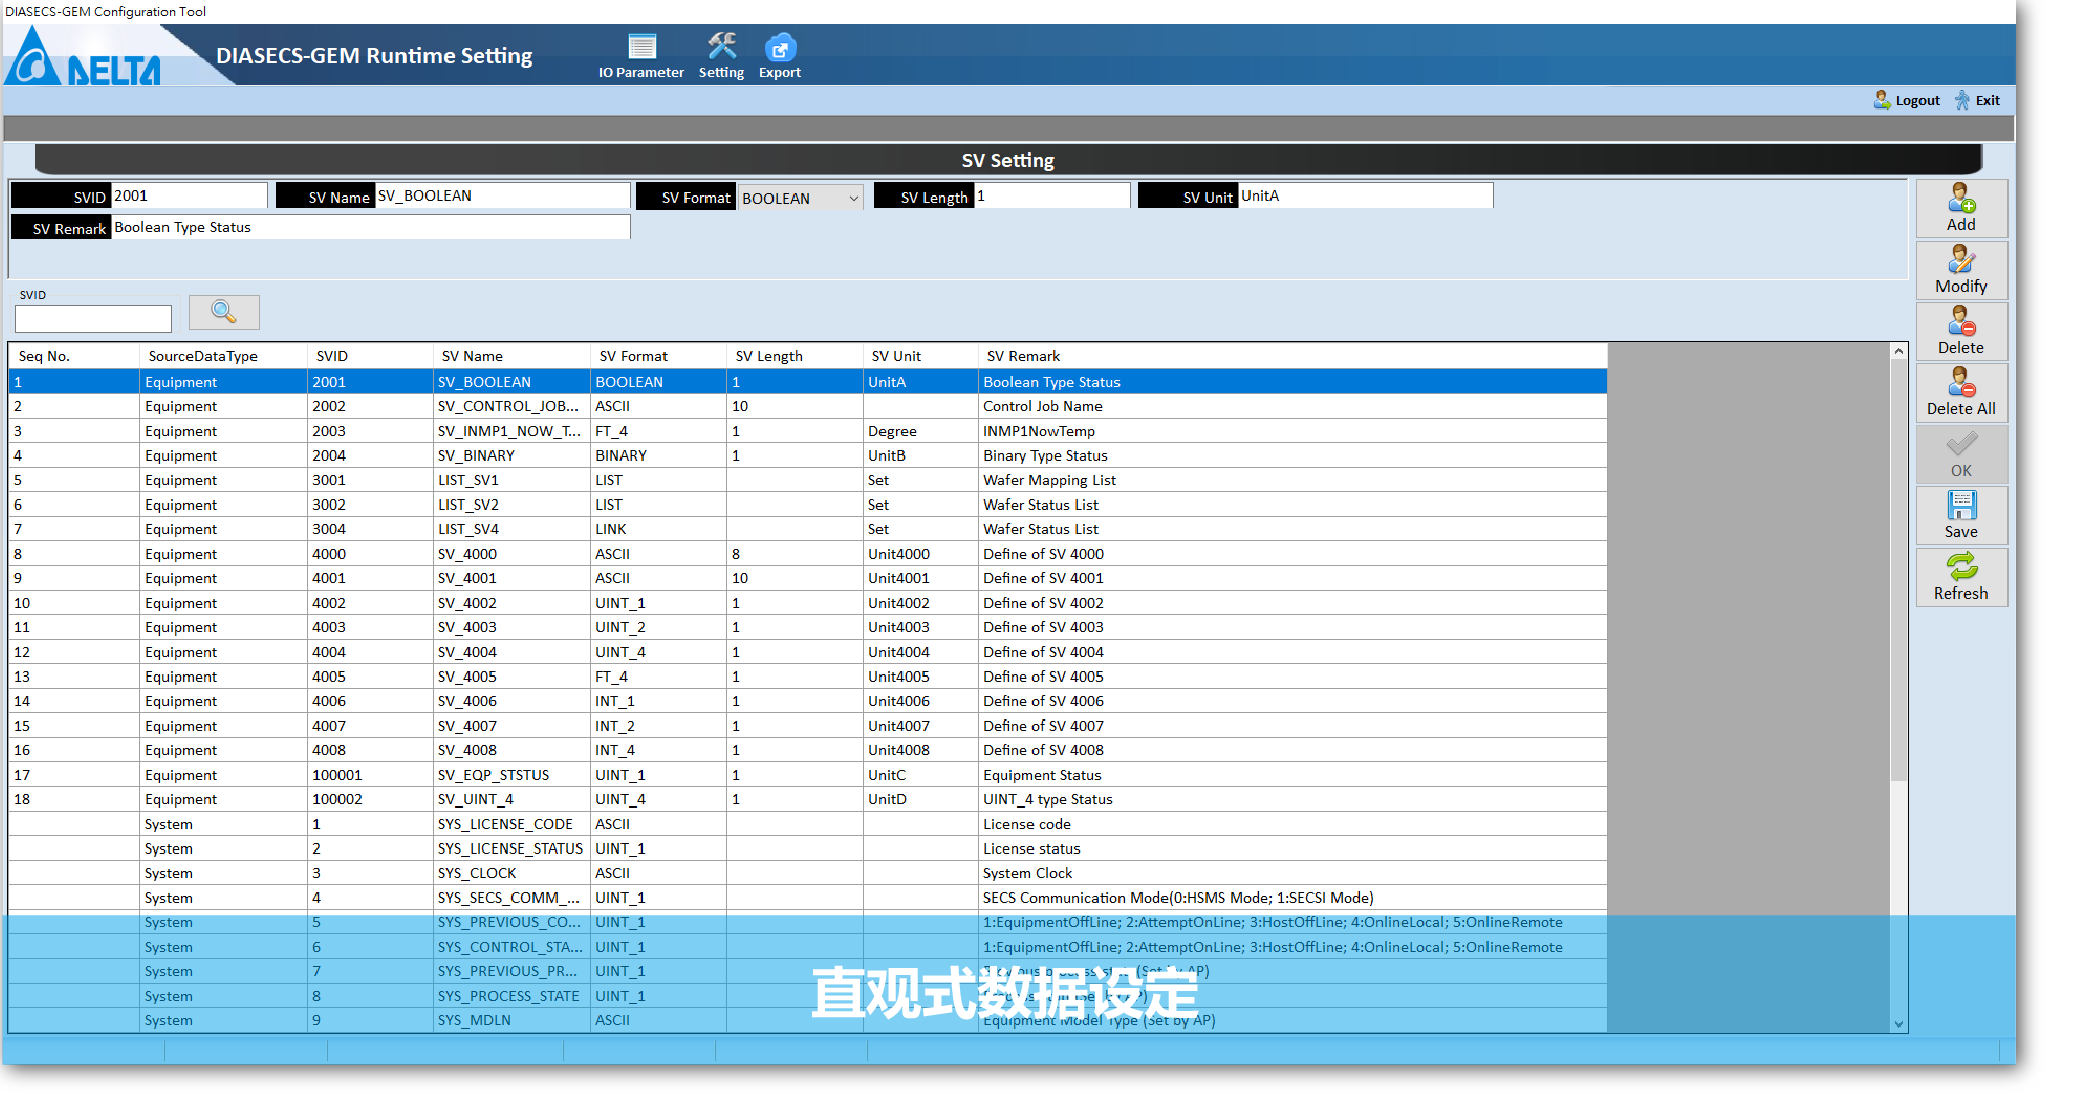This screenshot has height=1103, width=2084.
Task: Click the Modify SV icon
Action: 1961,261
